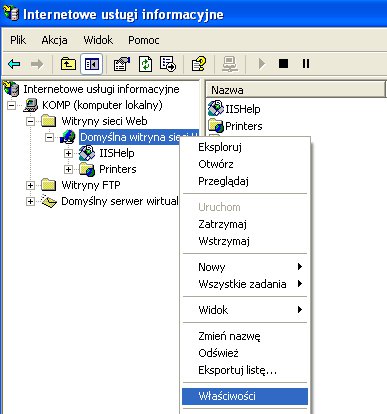
Task: Select 'Printers' label in right pane list
Action: tap(244, 126)
